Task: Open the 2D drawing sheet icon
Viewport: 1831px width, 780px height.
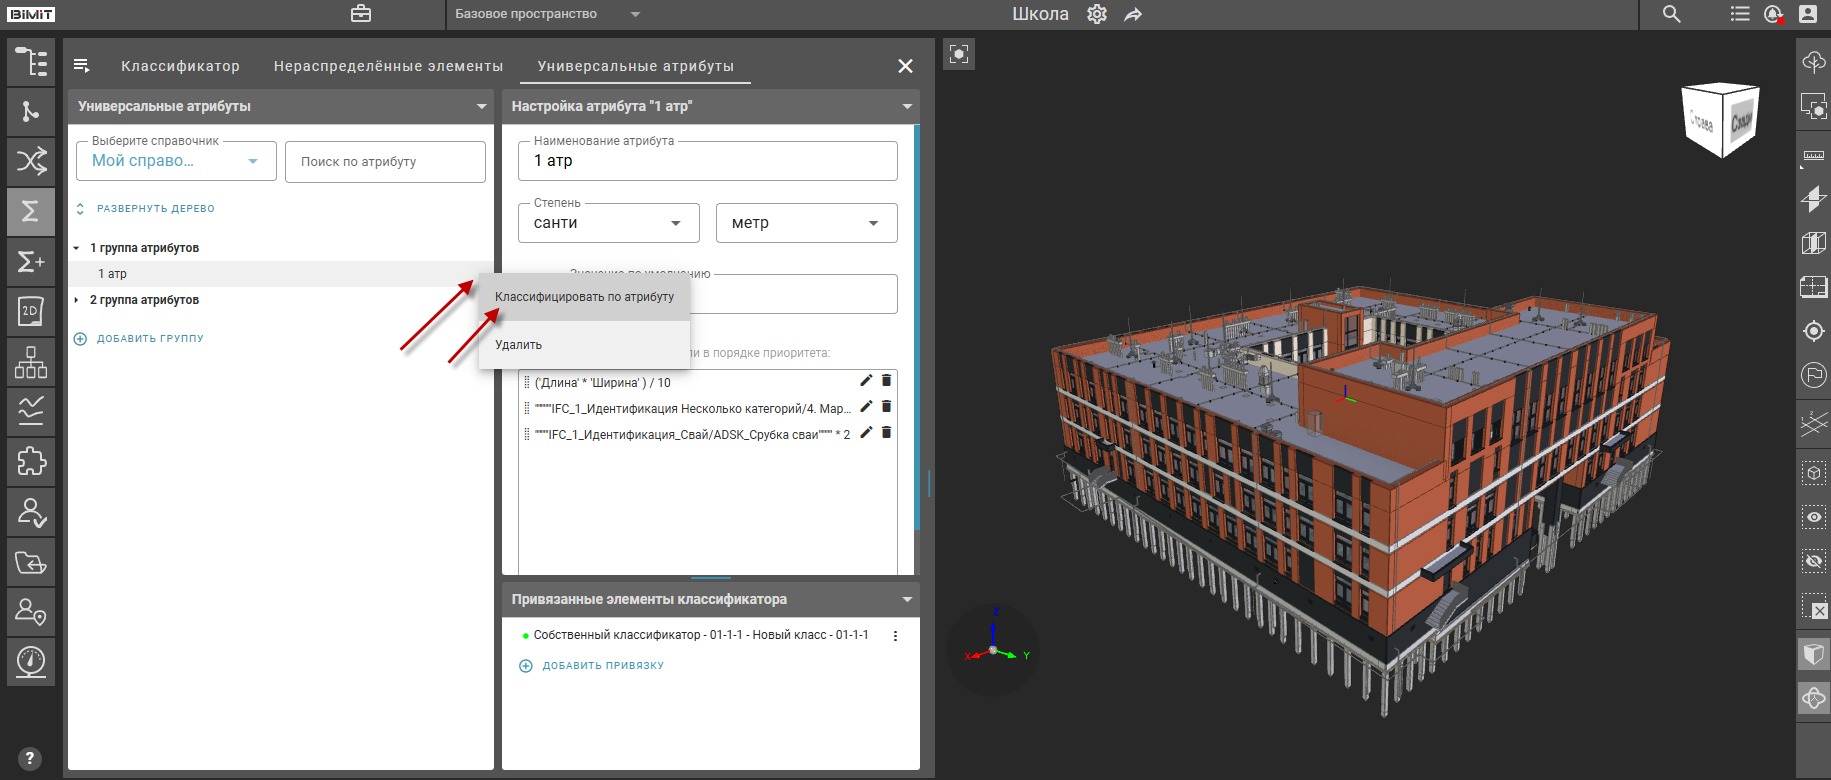Action: [x=31, y=311]
